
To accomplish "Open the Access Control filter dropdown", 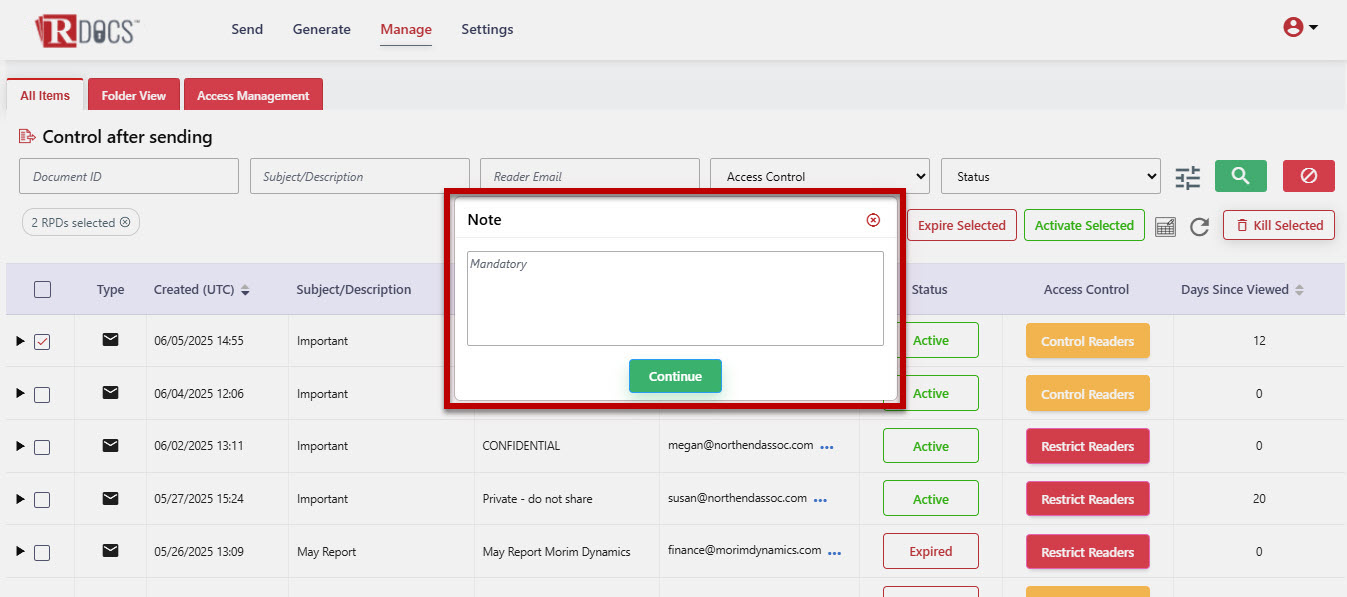I will click(819, 177).
